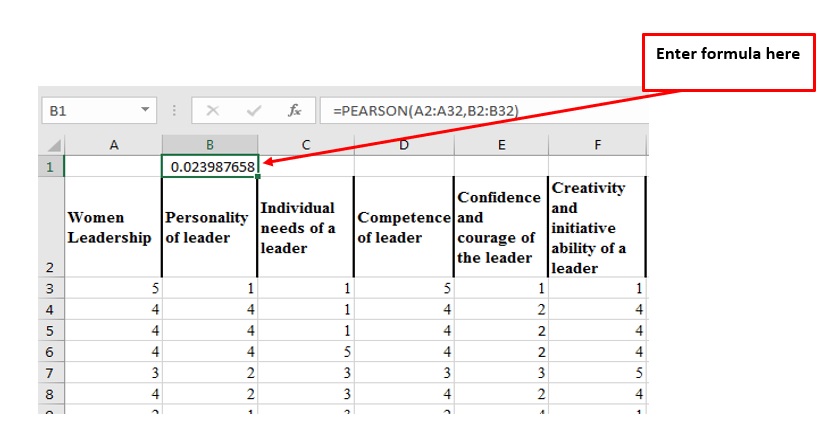Select cell A7 containing 3
Image resolution: width=832 pixels, height=425 pixels.
tap(113, 373)
